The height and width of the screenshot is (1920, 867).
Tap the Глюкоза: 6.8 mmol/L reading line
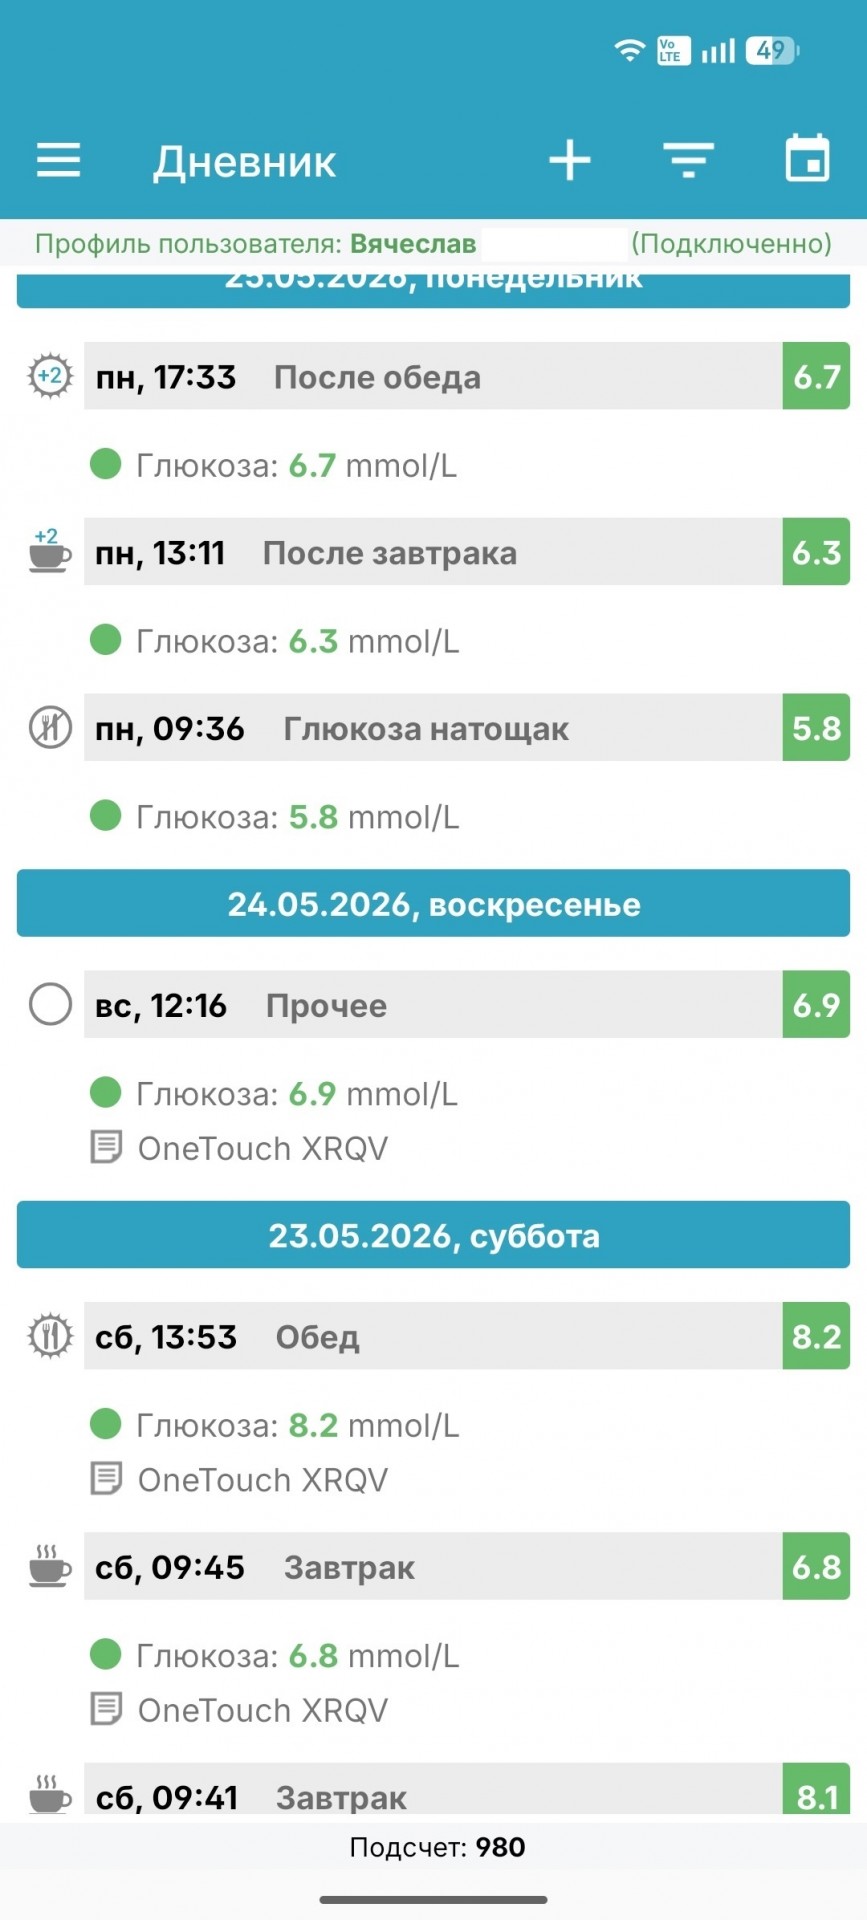298,1655
